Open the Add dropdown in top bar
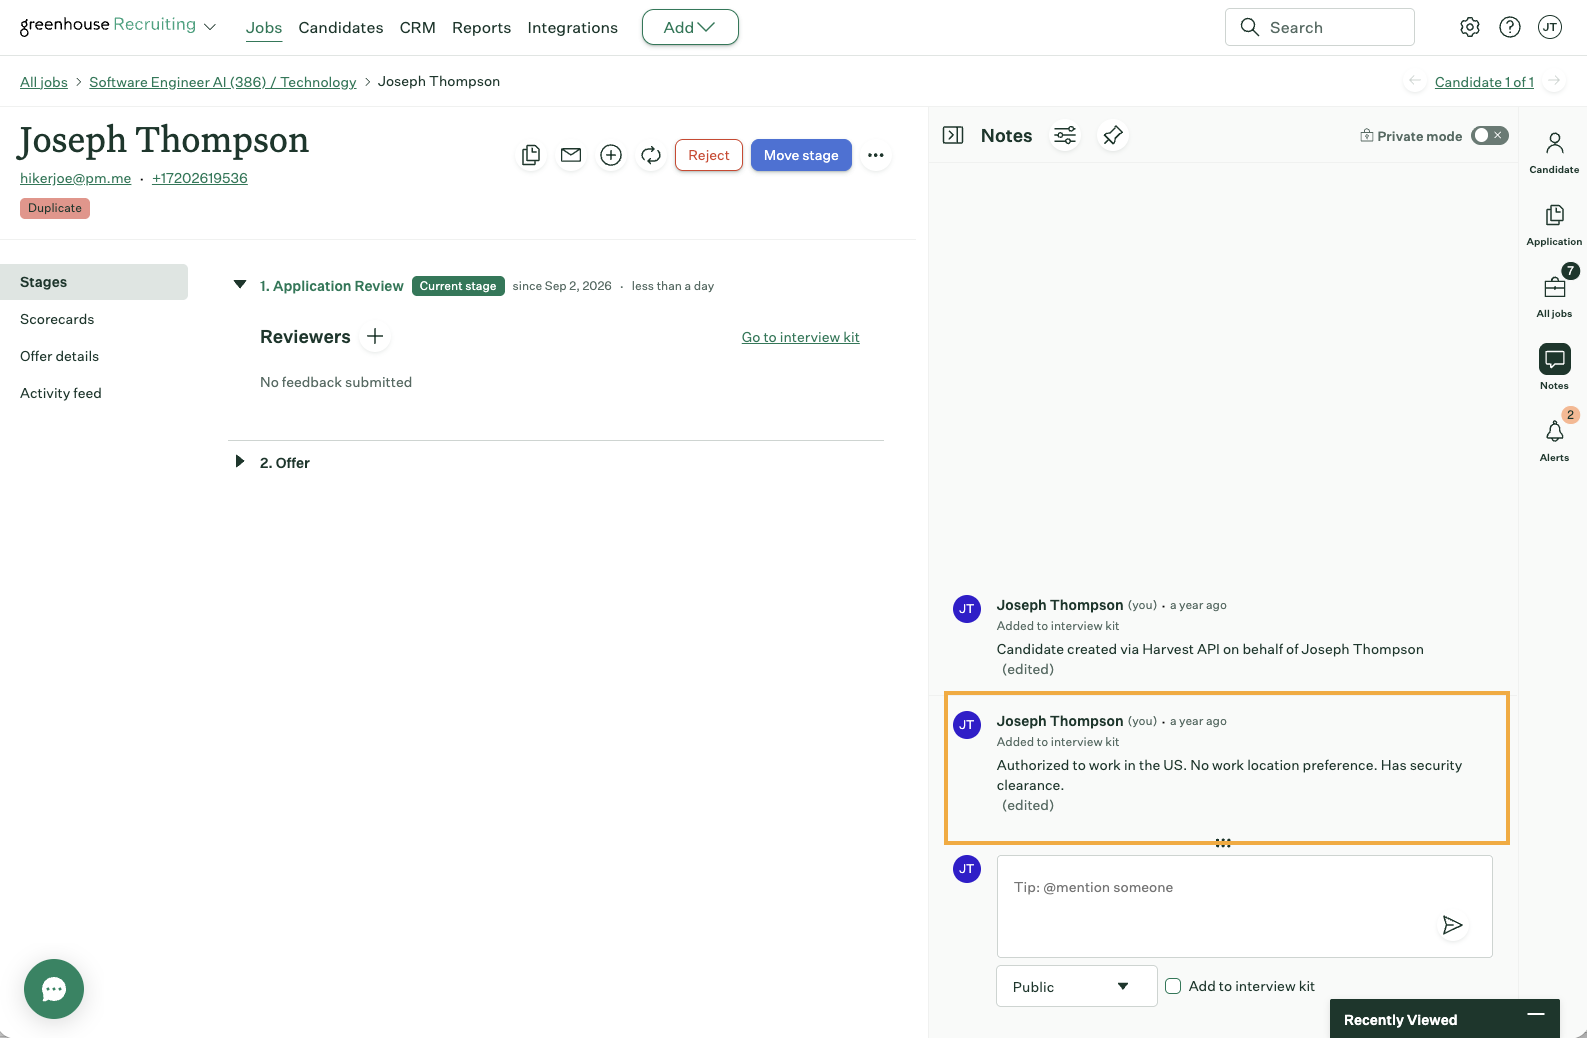 [690, 27]
